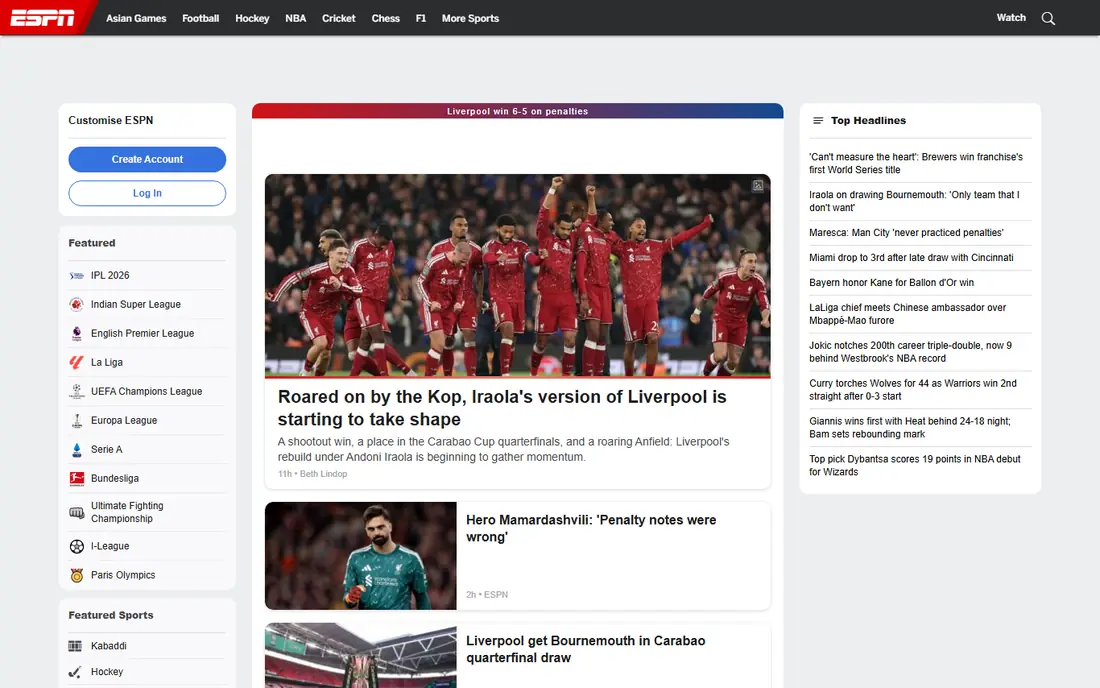
Task: Open the Asian Games menu
Action: click(x=136, y=18)
